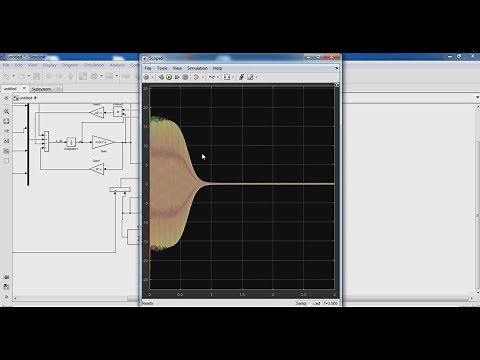Click Sample Time display icon in left palette

[6, 131]
